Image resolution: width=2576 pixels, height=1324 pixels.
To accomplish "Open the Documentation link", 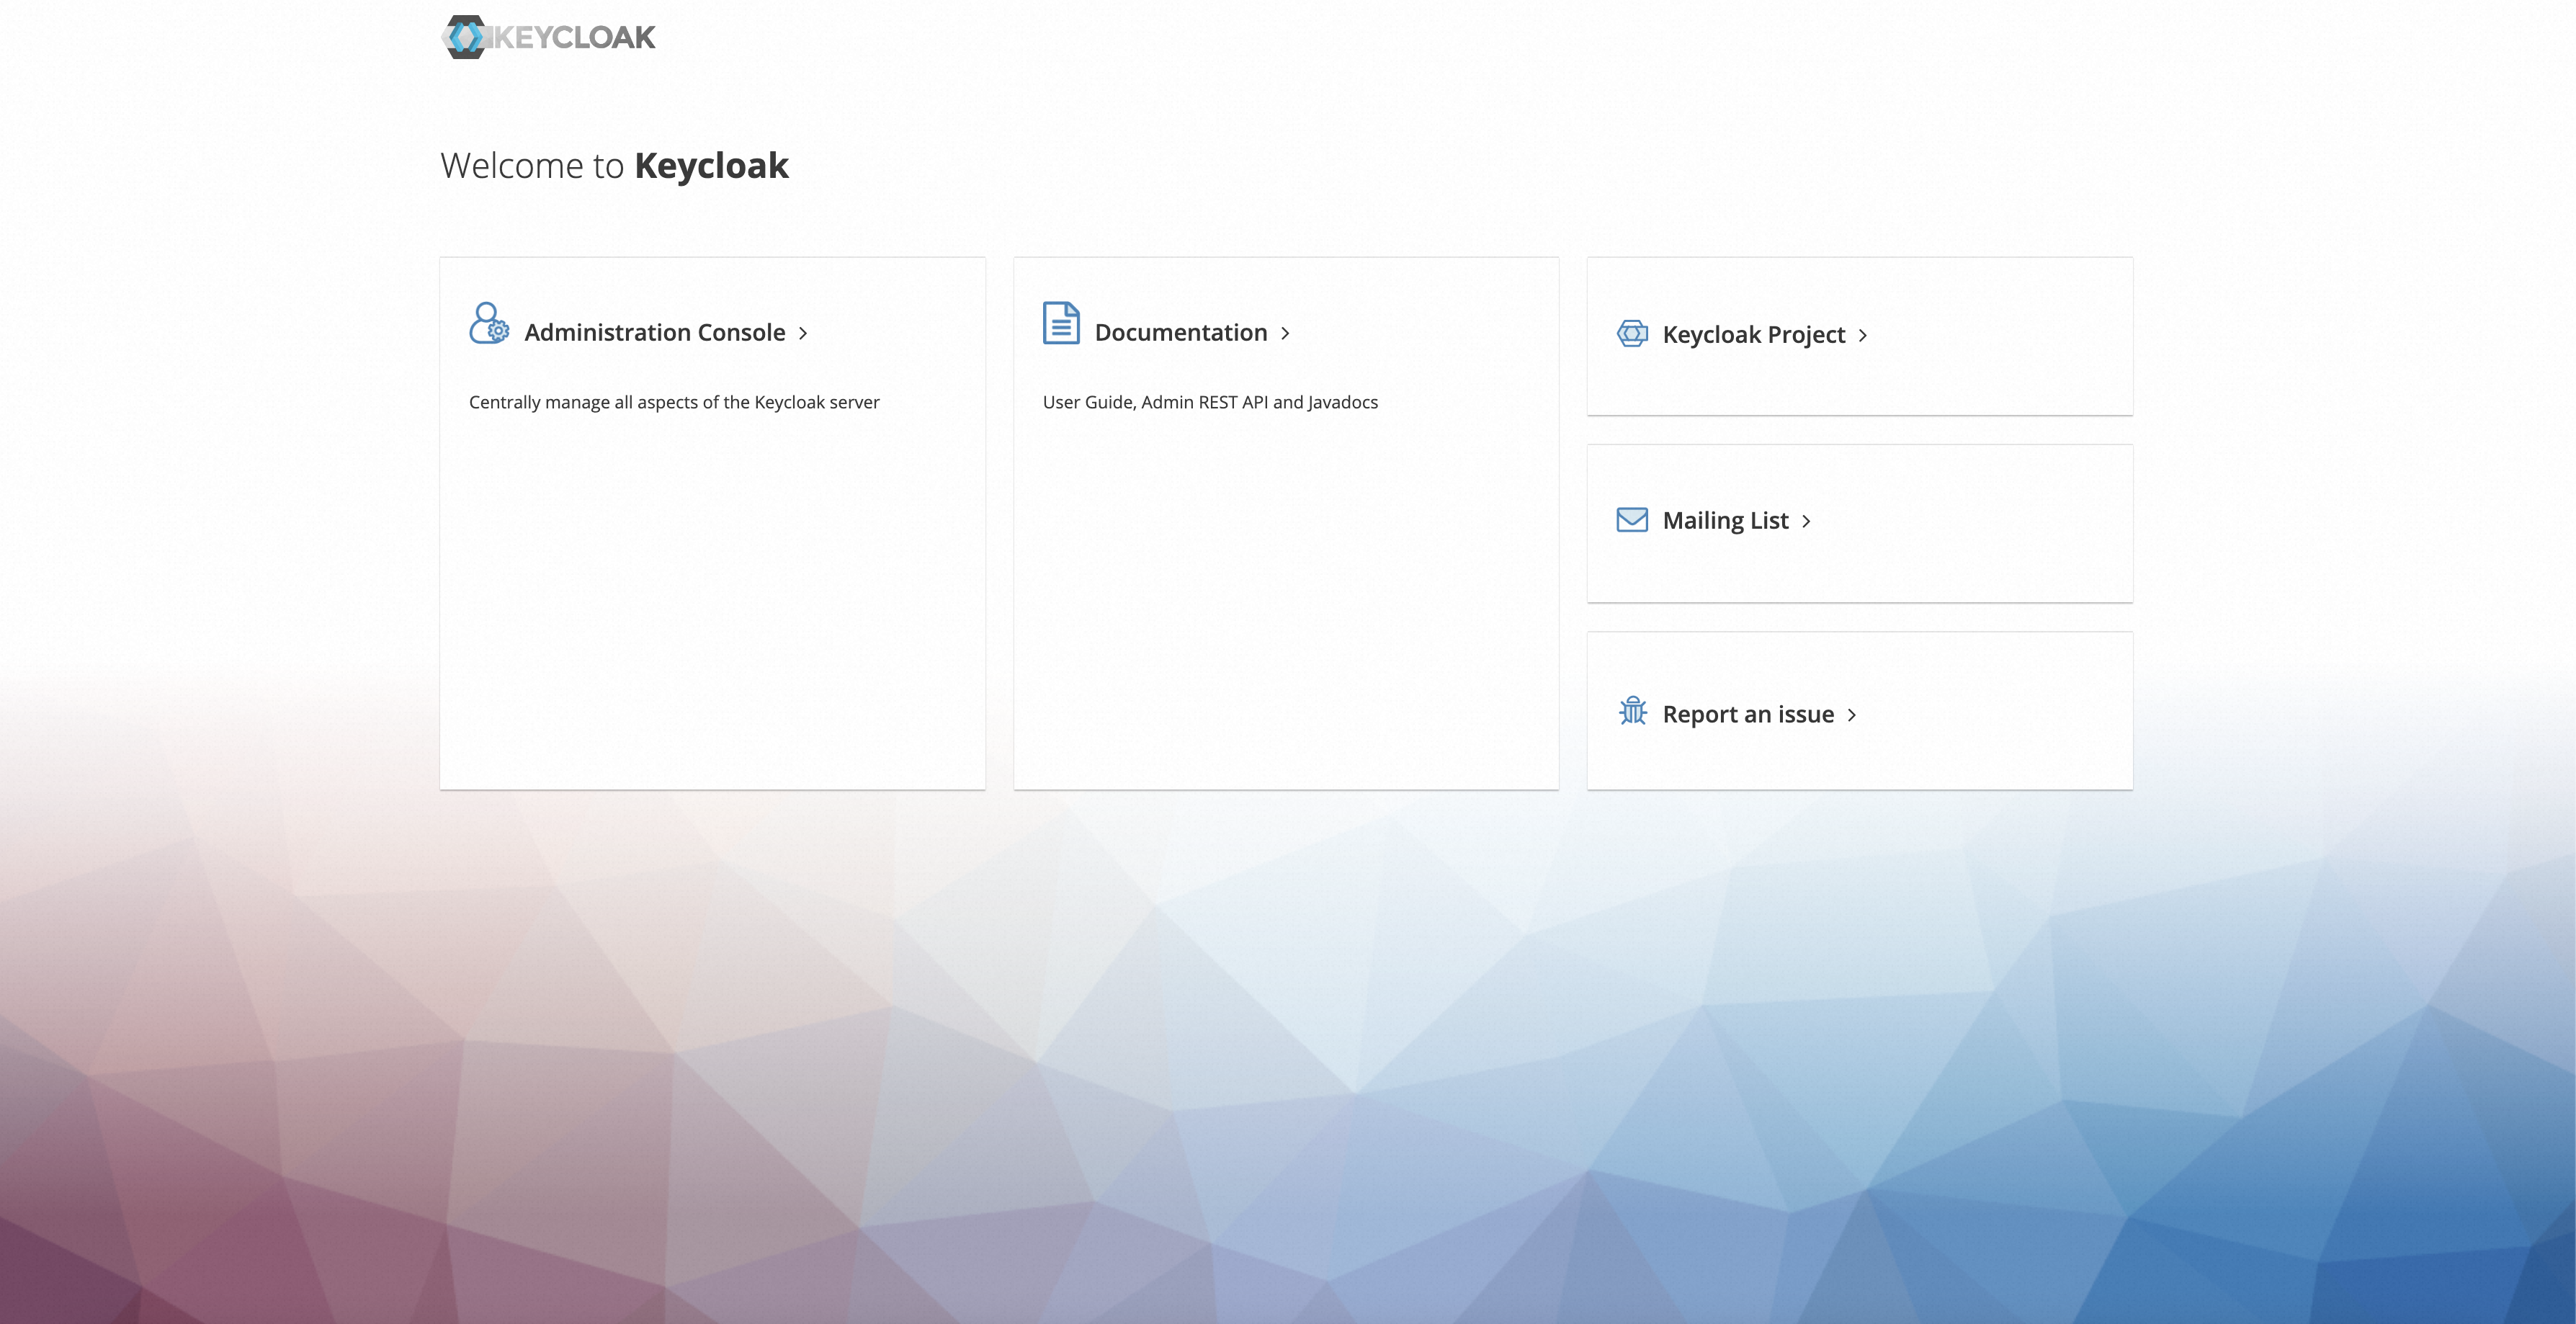I will (x=1181, y=333).
